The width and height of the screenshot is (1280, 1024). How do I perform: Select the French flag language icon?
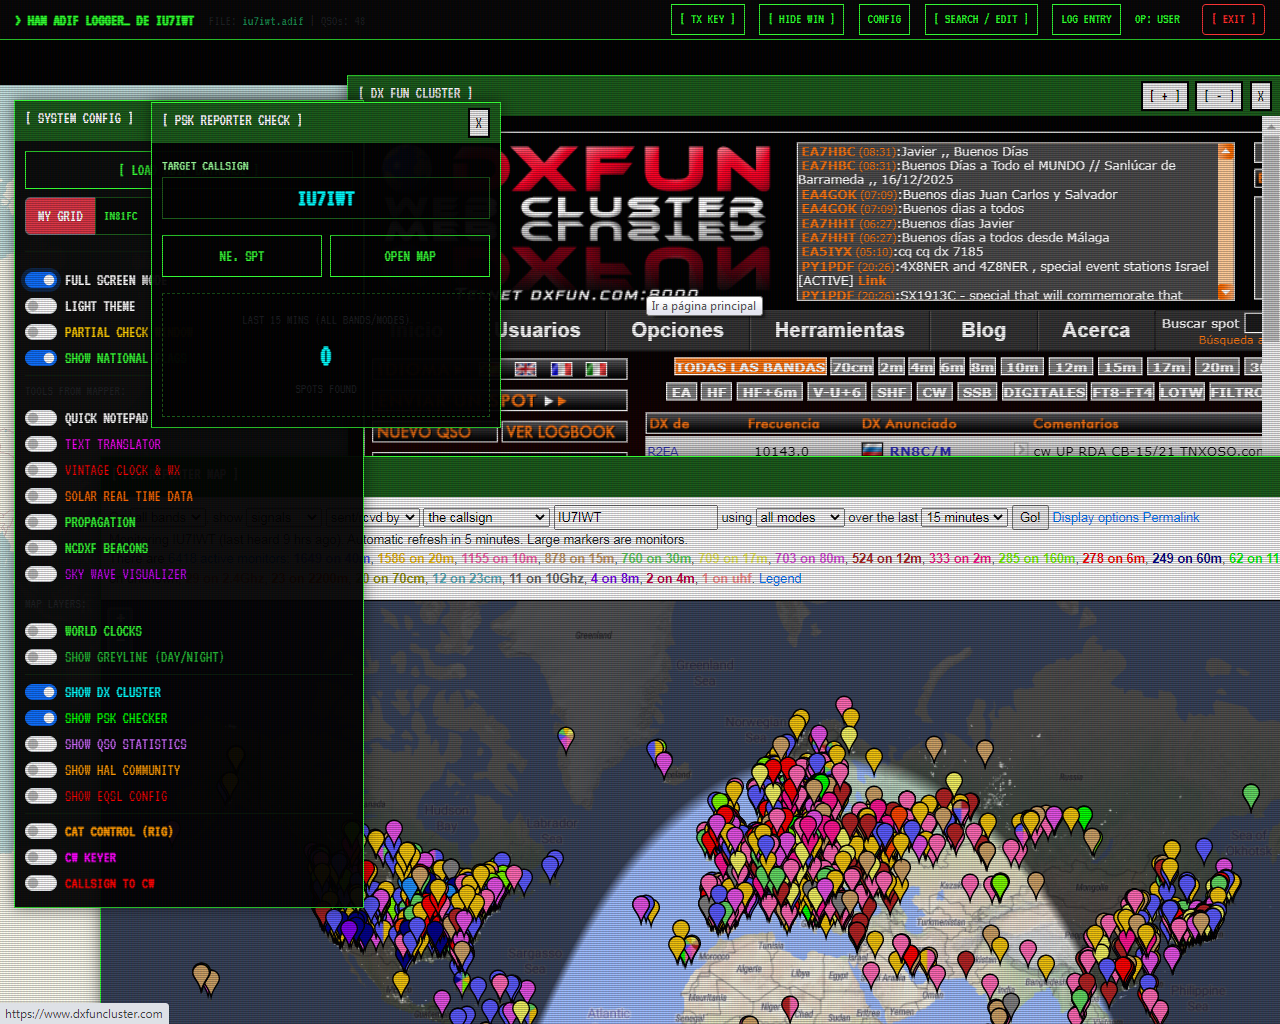(x=561, y=369)
